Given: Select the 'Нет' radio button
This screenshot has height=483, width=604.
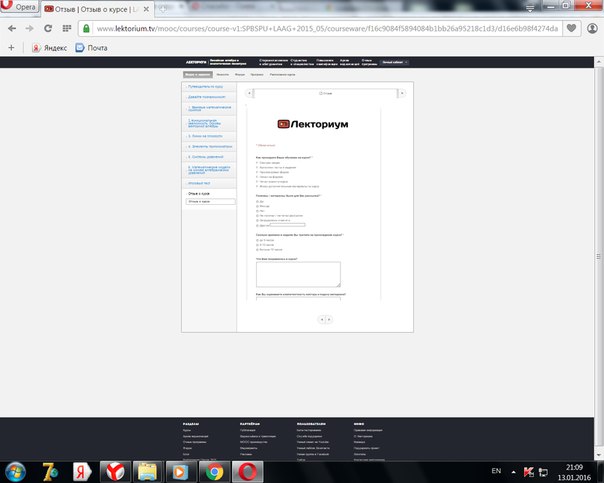Looking at the screenshot, I should pos(257,211).
